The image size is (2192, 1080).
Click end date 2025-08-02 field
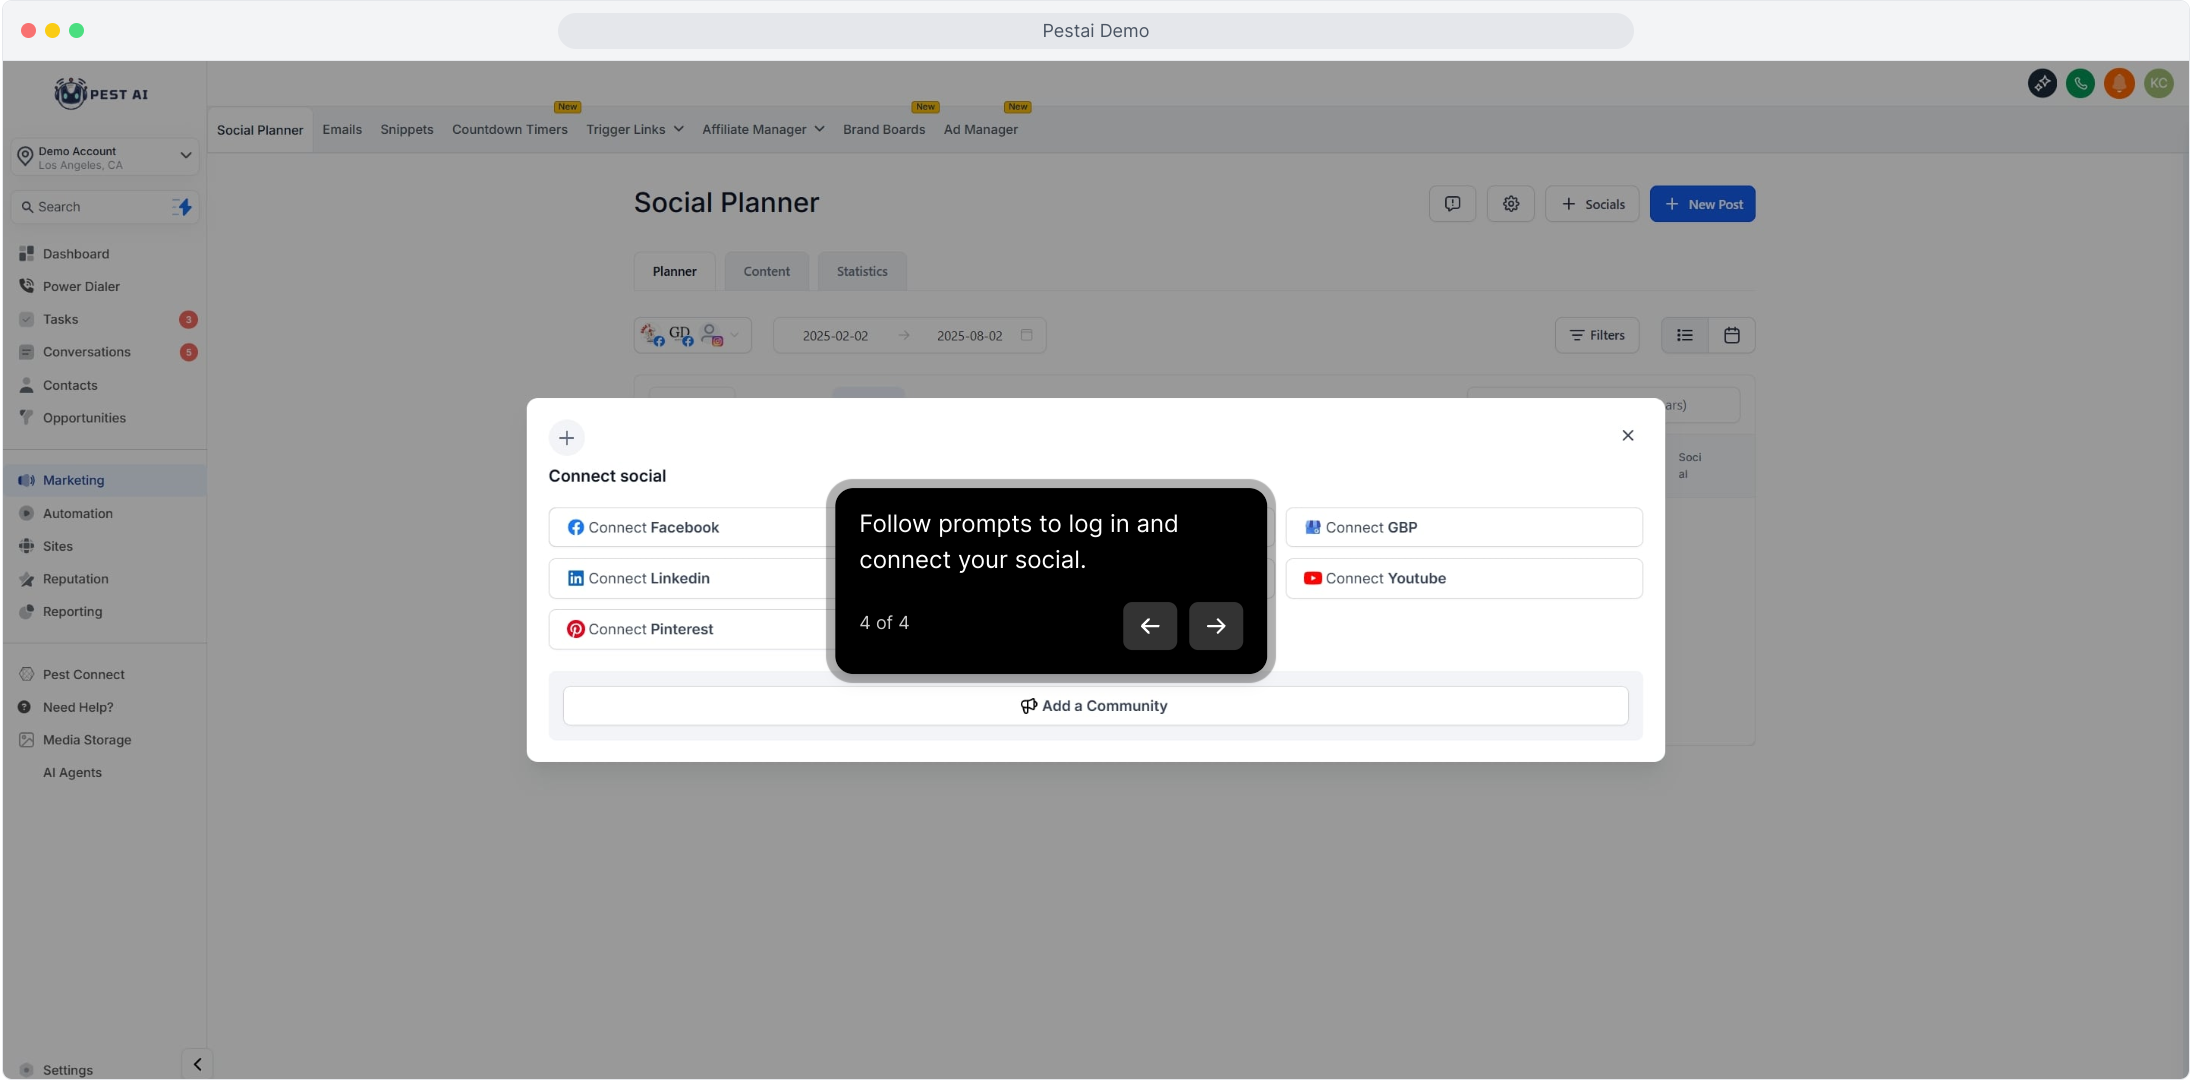969,336
